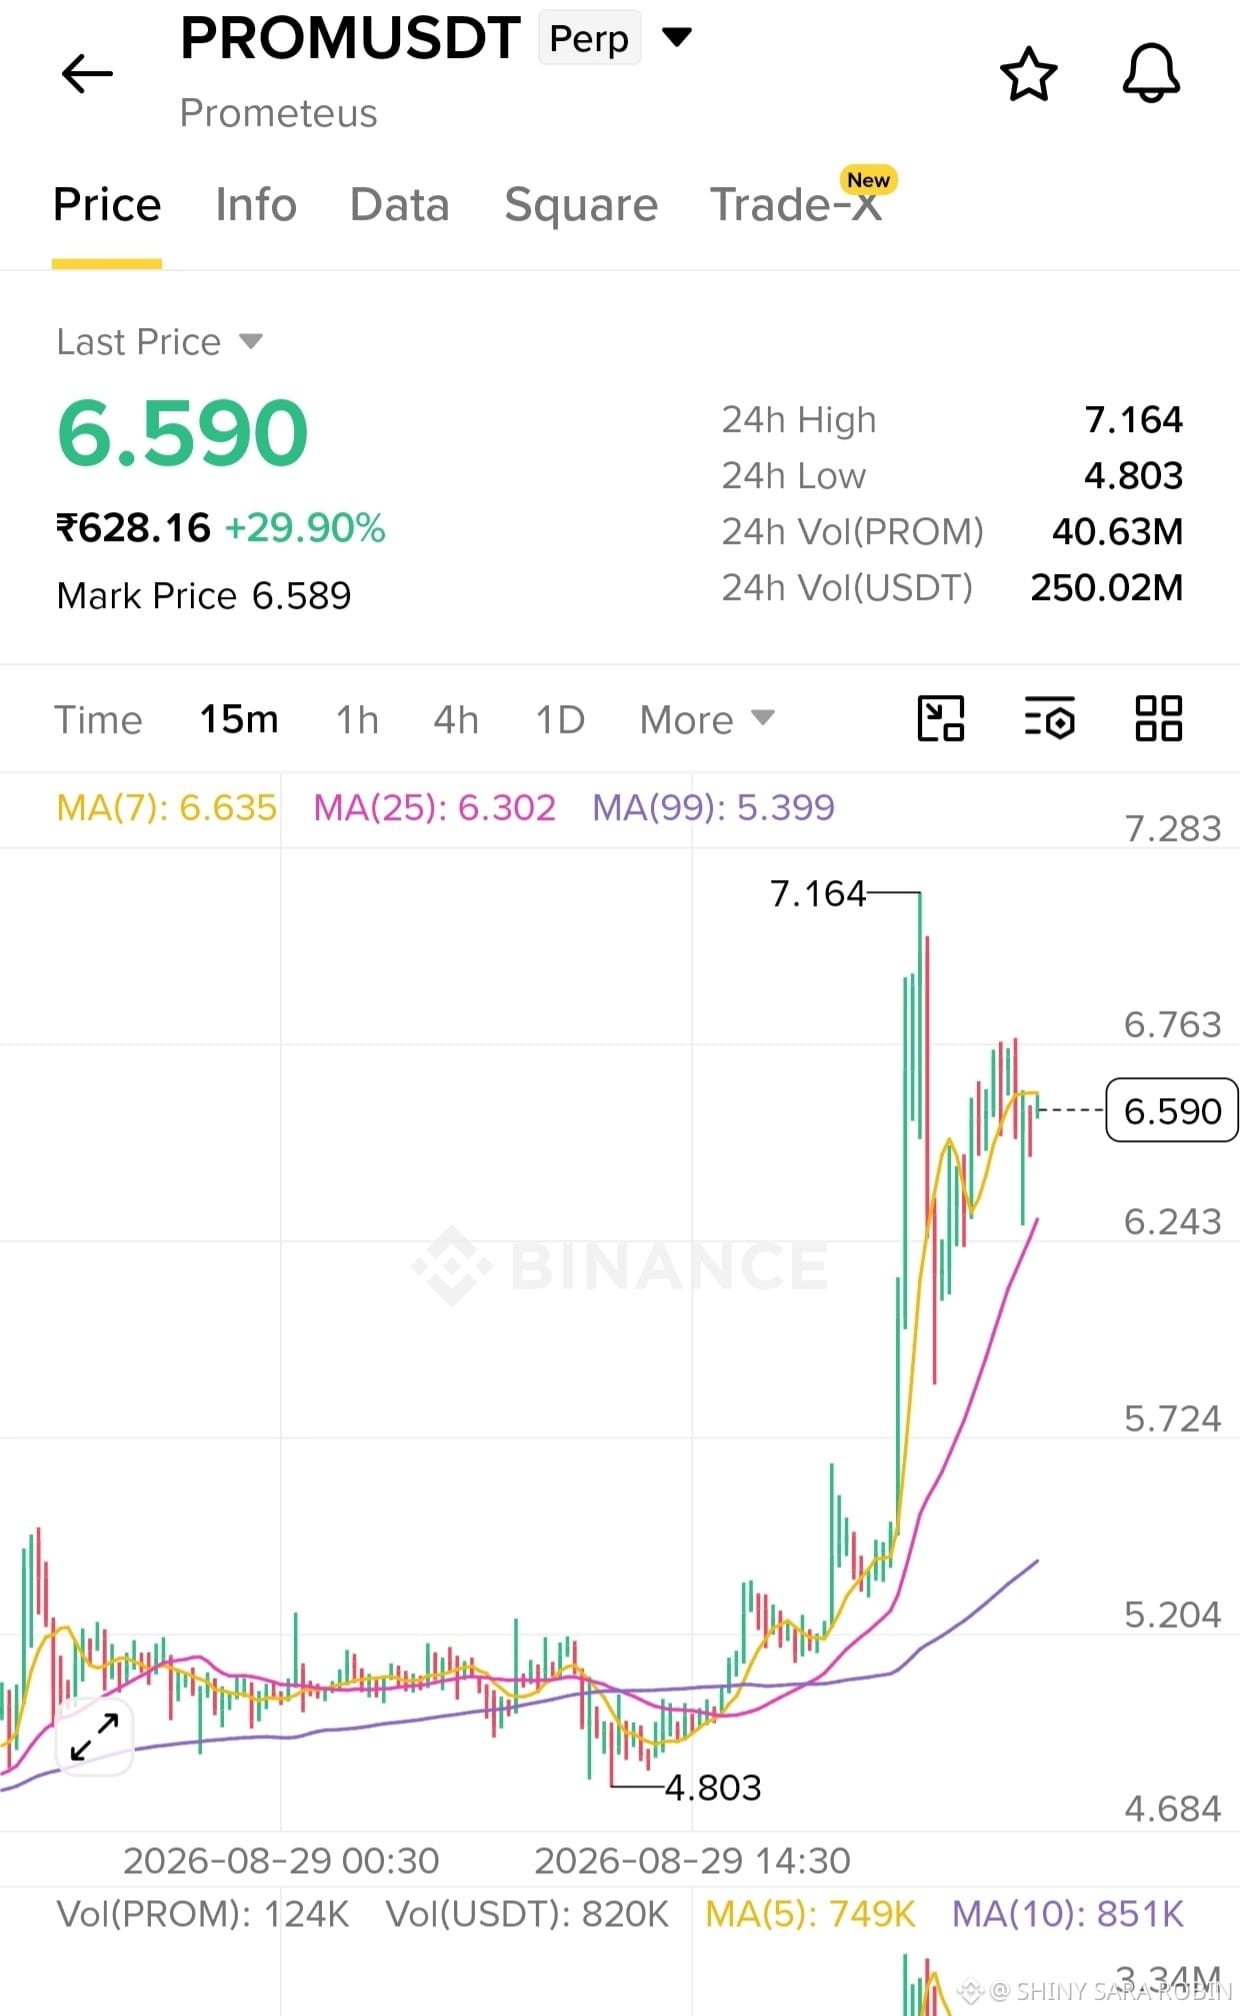Viewport: 1240px width, 2016px height.
Task: Tap the MA(7): 6.635 indicator label
Action: tap(166, 807)
